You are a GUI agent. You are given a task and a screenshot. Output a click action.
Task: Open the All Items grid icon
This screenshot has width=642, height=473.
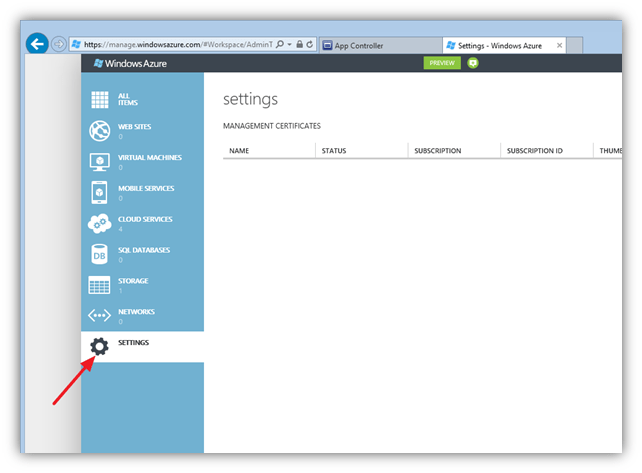click(x=100, y=100)
